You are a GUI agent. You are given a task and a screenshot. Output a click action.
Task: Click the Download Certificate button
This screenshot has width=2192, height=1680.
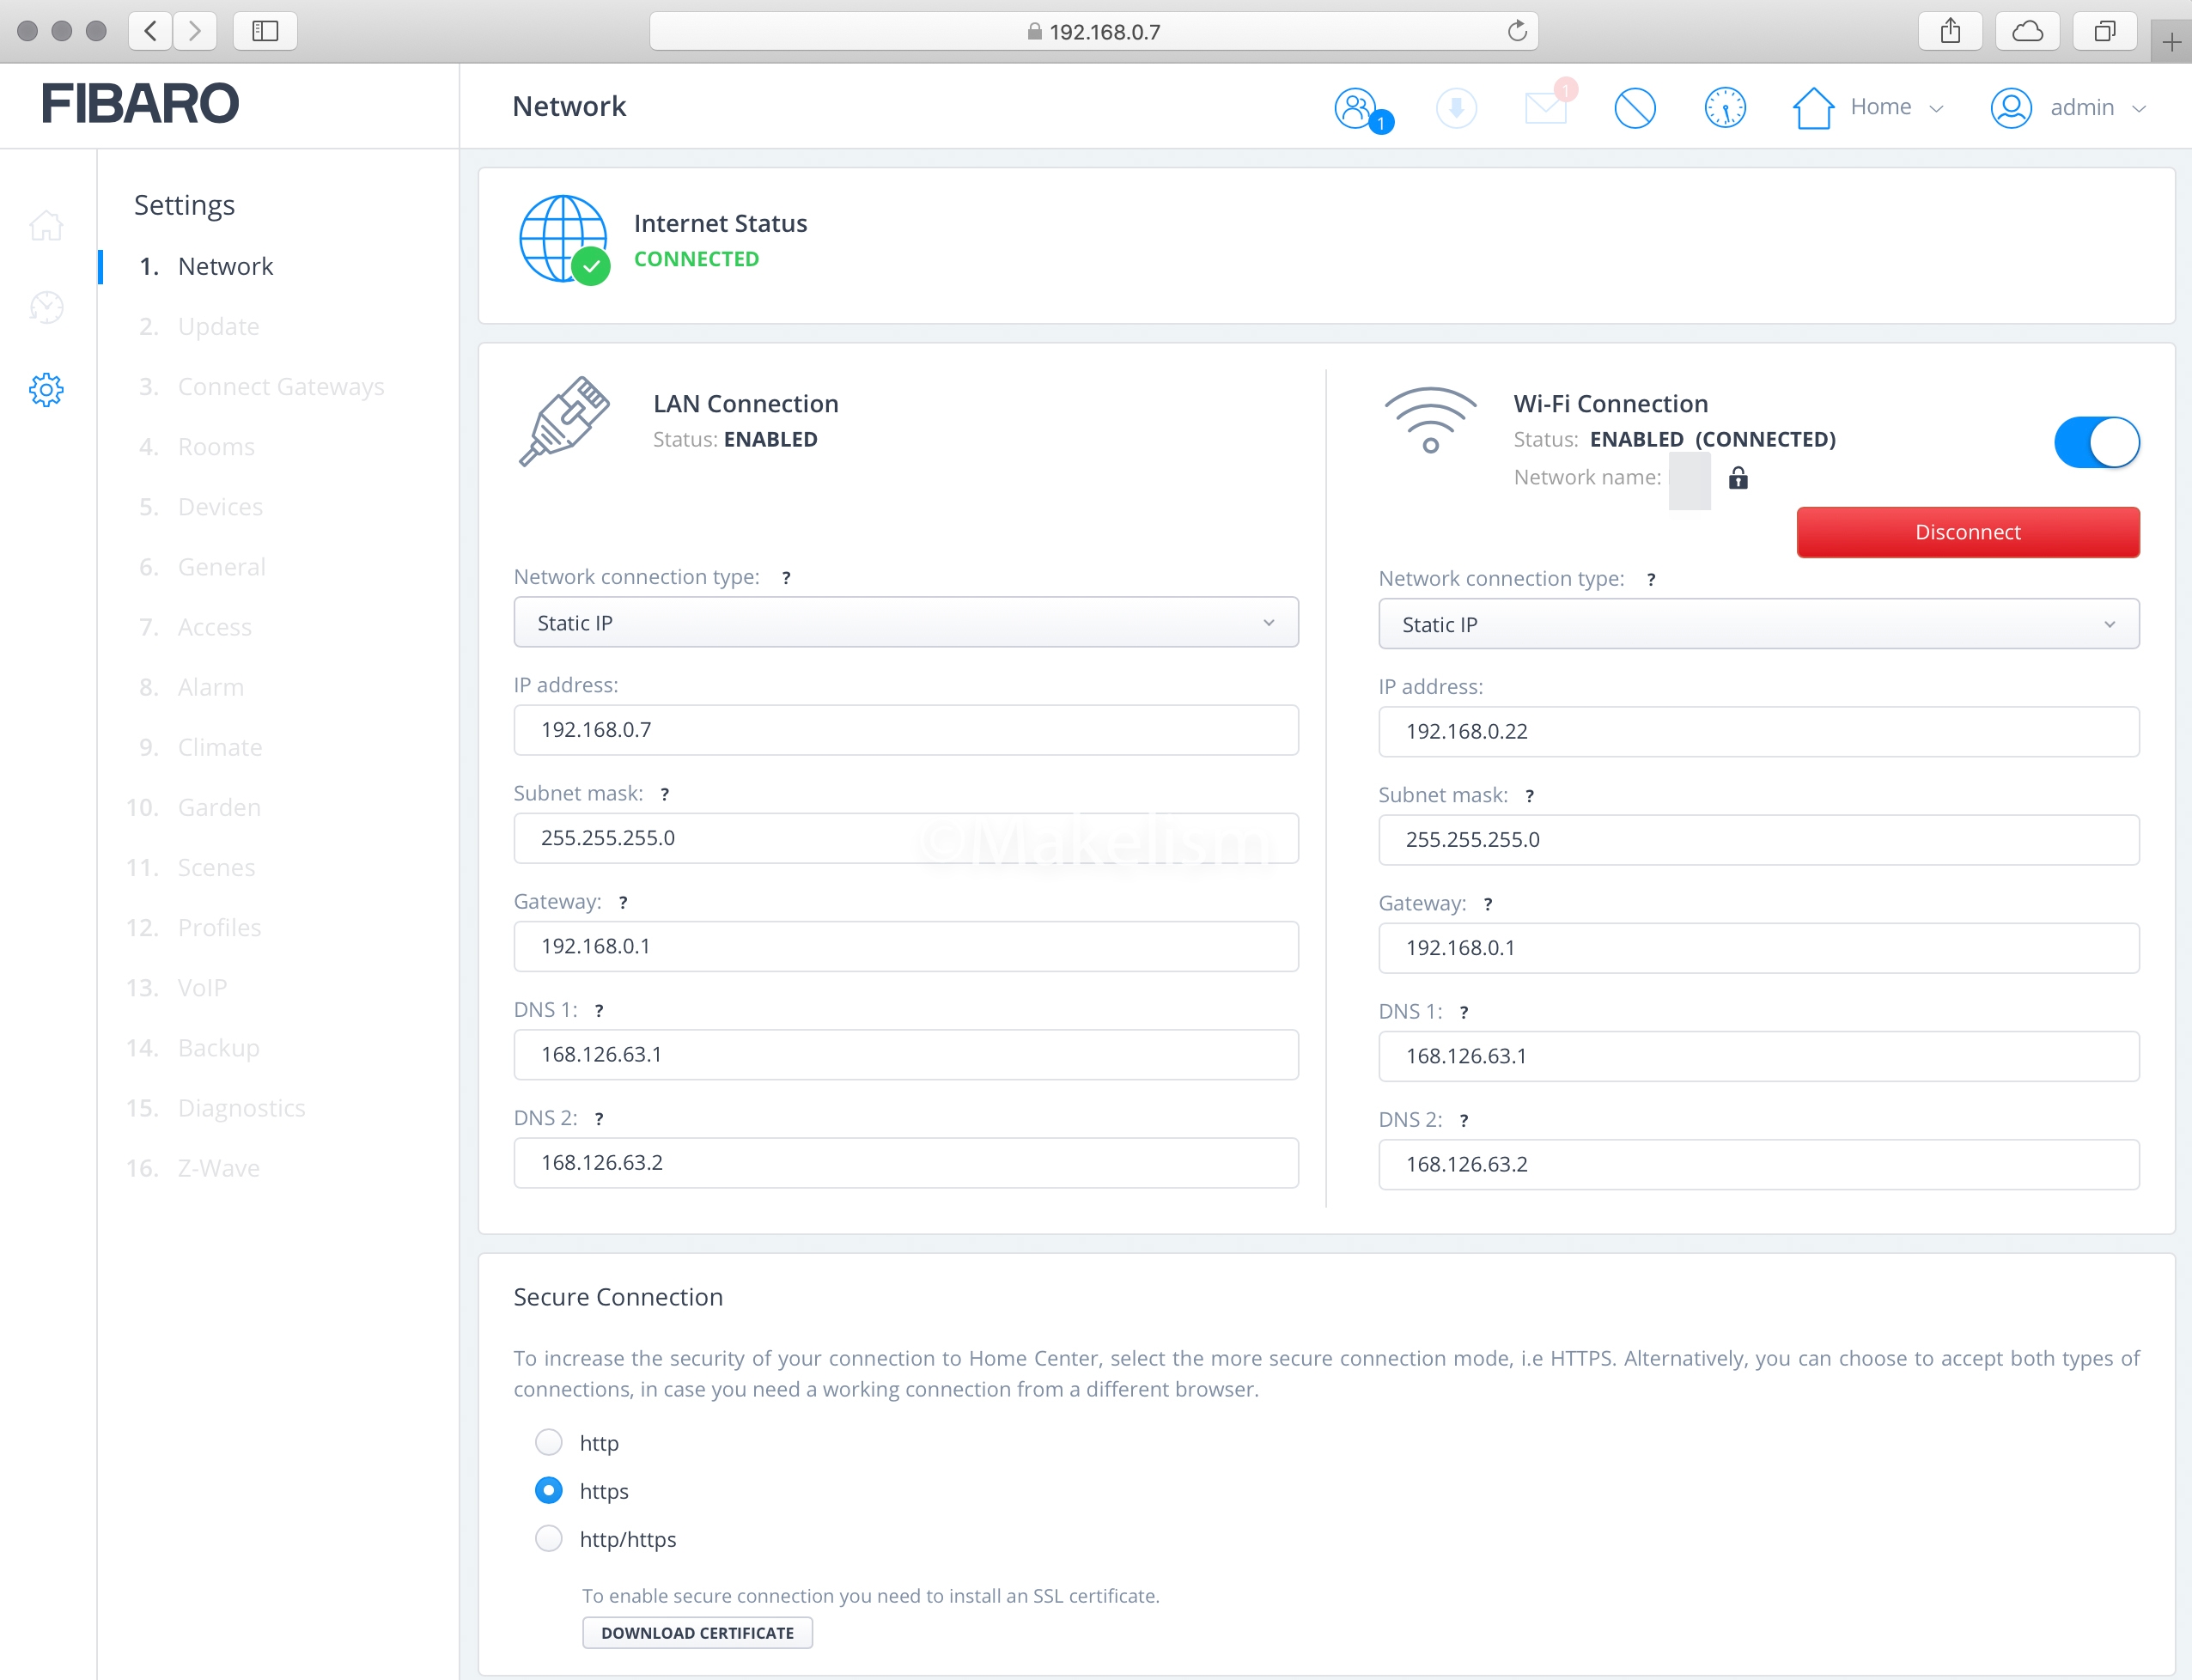pos(697,1633)
